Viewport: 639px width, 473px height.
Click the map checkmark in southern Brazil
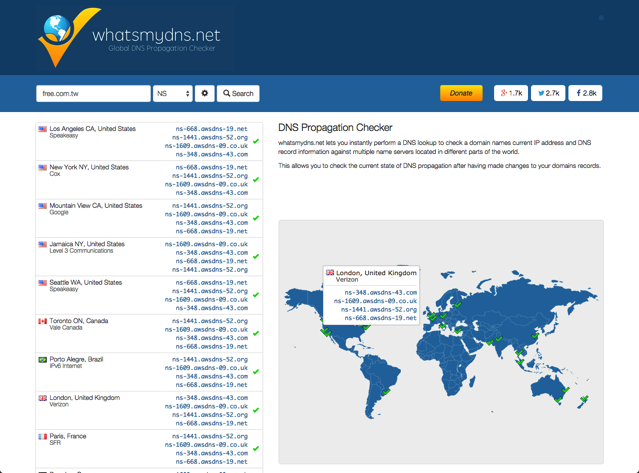tap(386, 392)
